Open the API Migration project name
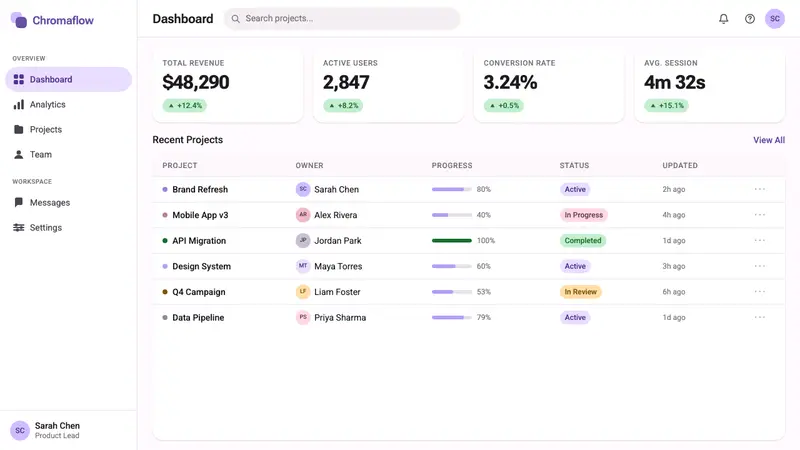This screenshot has width=800, height=450. [199, 240]
